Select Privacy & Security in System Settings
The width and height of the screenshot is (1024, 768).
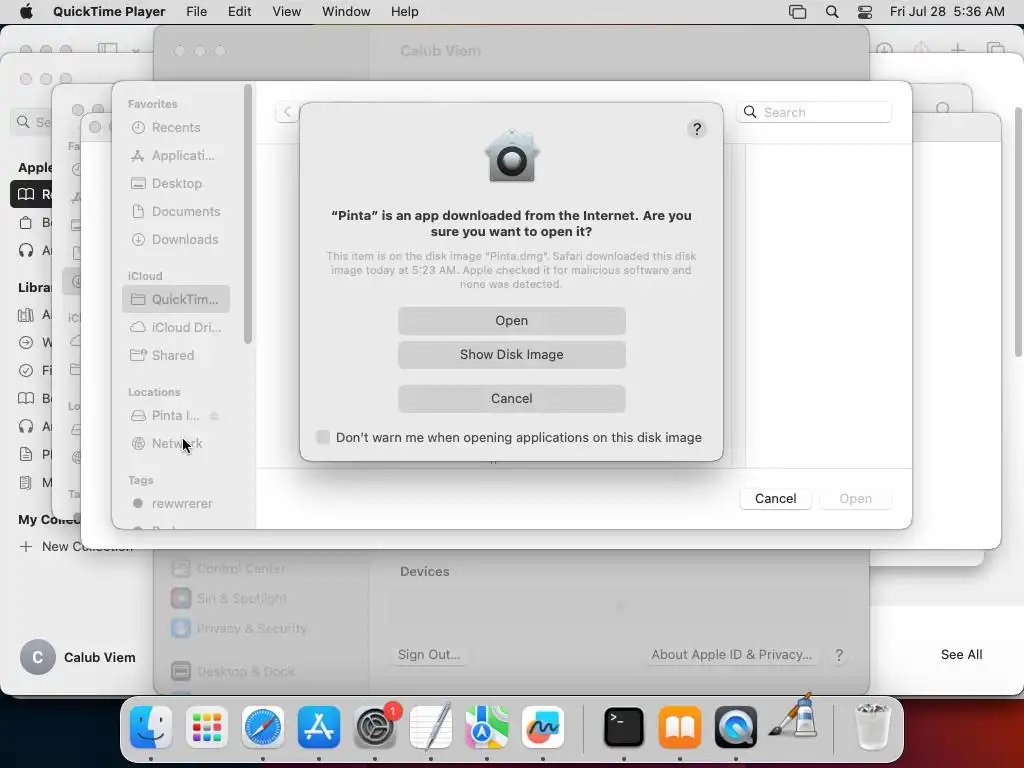click(x=239, y=628)
